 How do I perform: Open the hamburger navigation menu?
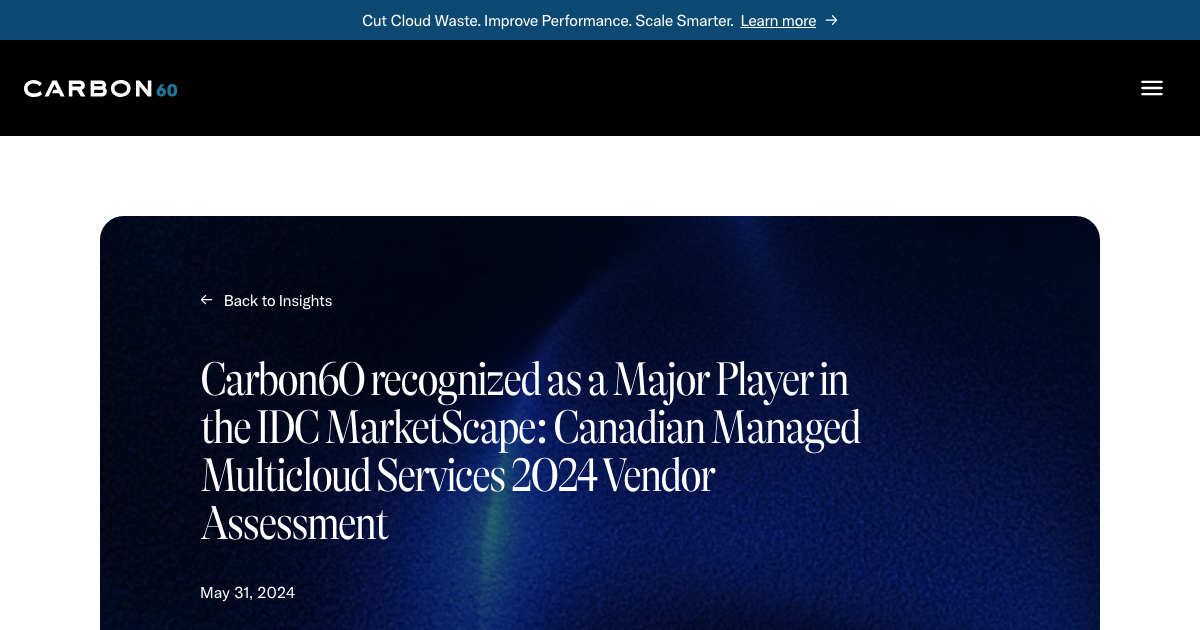(1152, 88)
